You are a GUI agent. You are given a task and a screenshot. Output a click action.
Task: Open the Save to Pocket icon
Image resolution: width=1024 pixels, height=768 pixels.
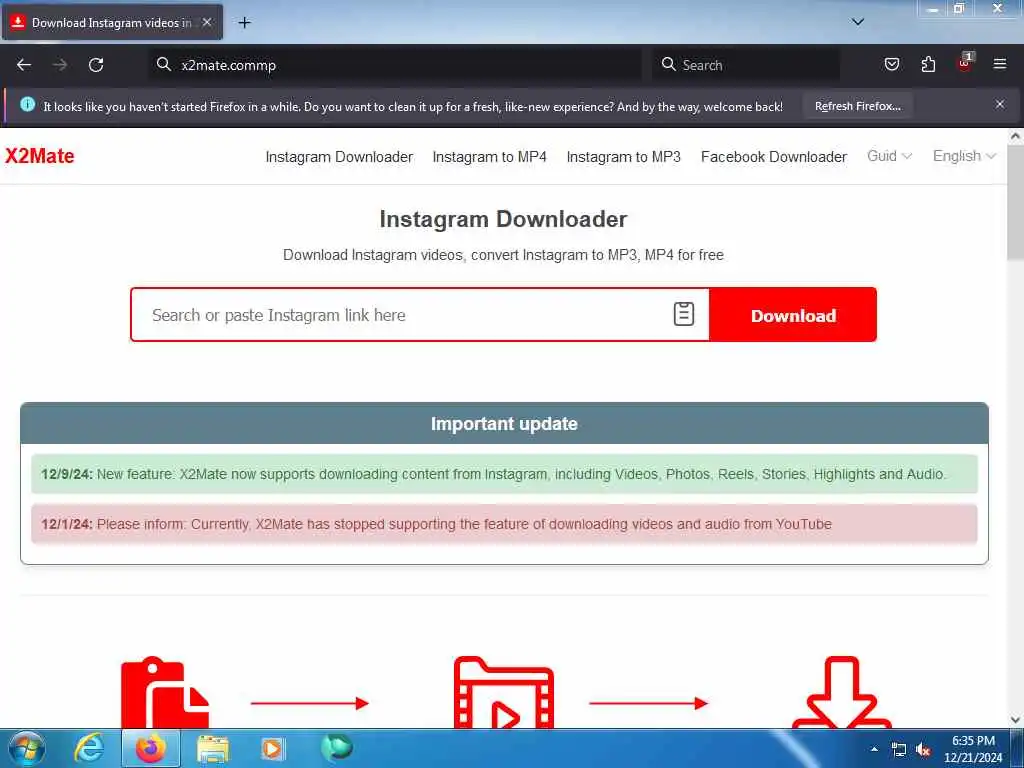click(x=891, y=64)
